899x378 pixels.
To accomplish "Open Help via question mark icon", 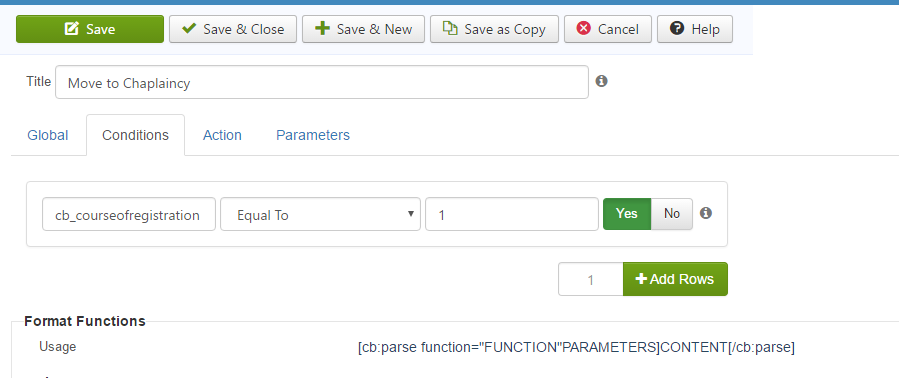I will coord(677,28).
